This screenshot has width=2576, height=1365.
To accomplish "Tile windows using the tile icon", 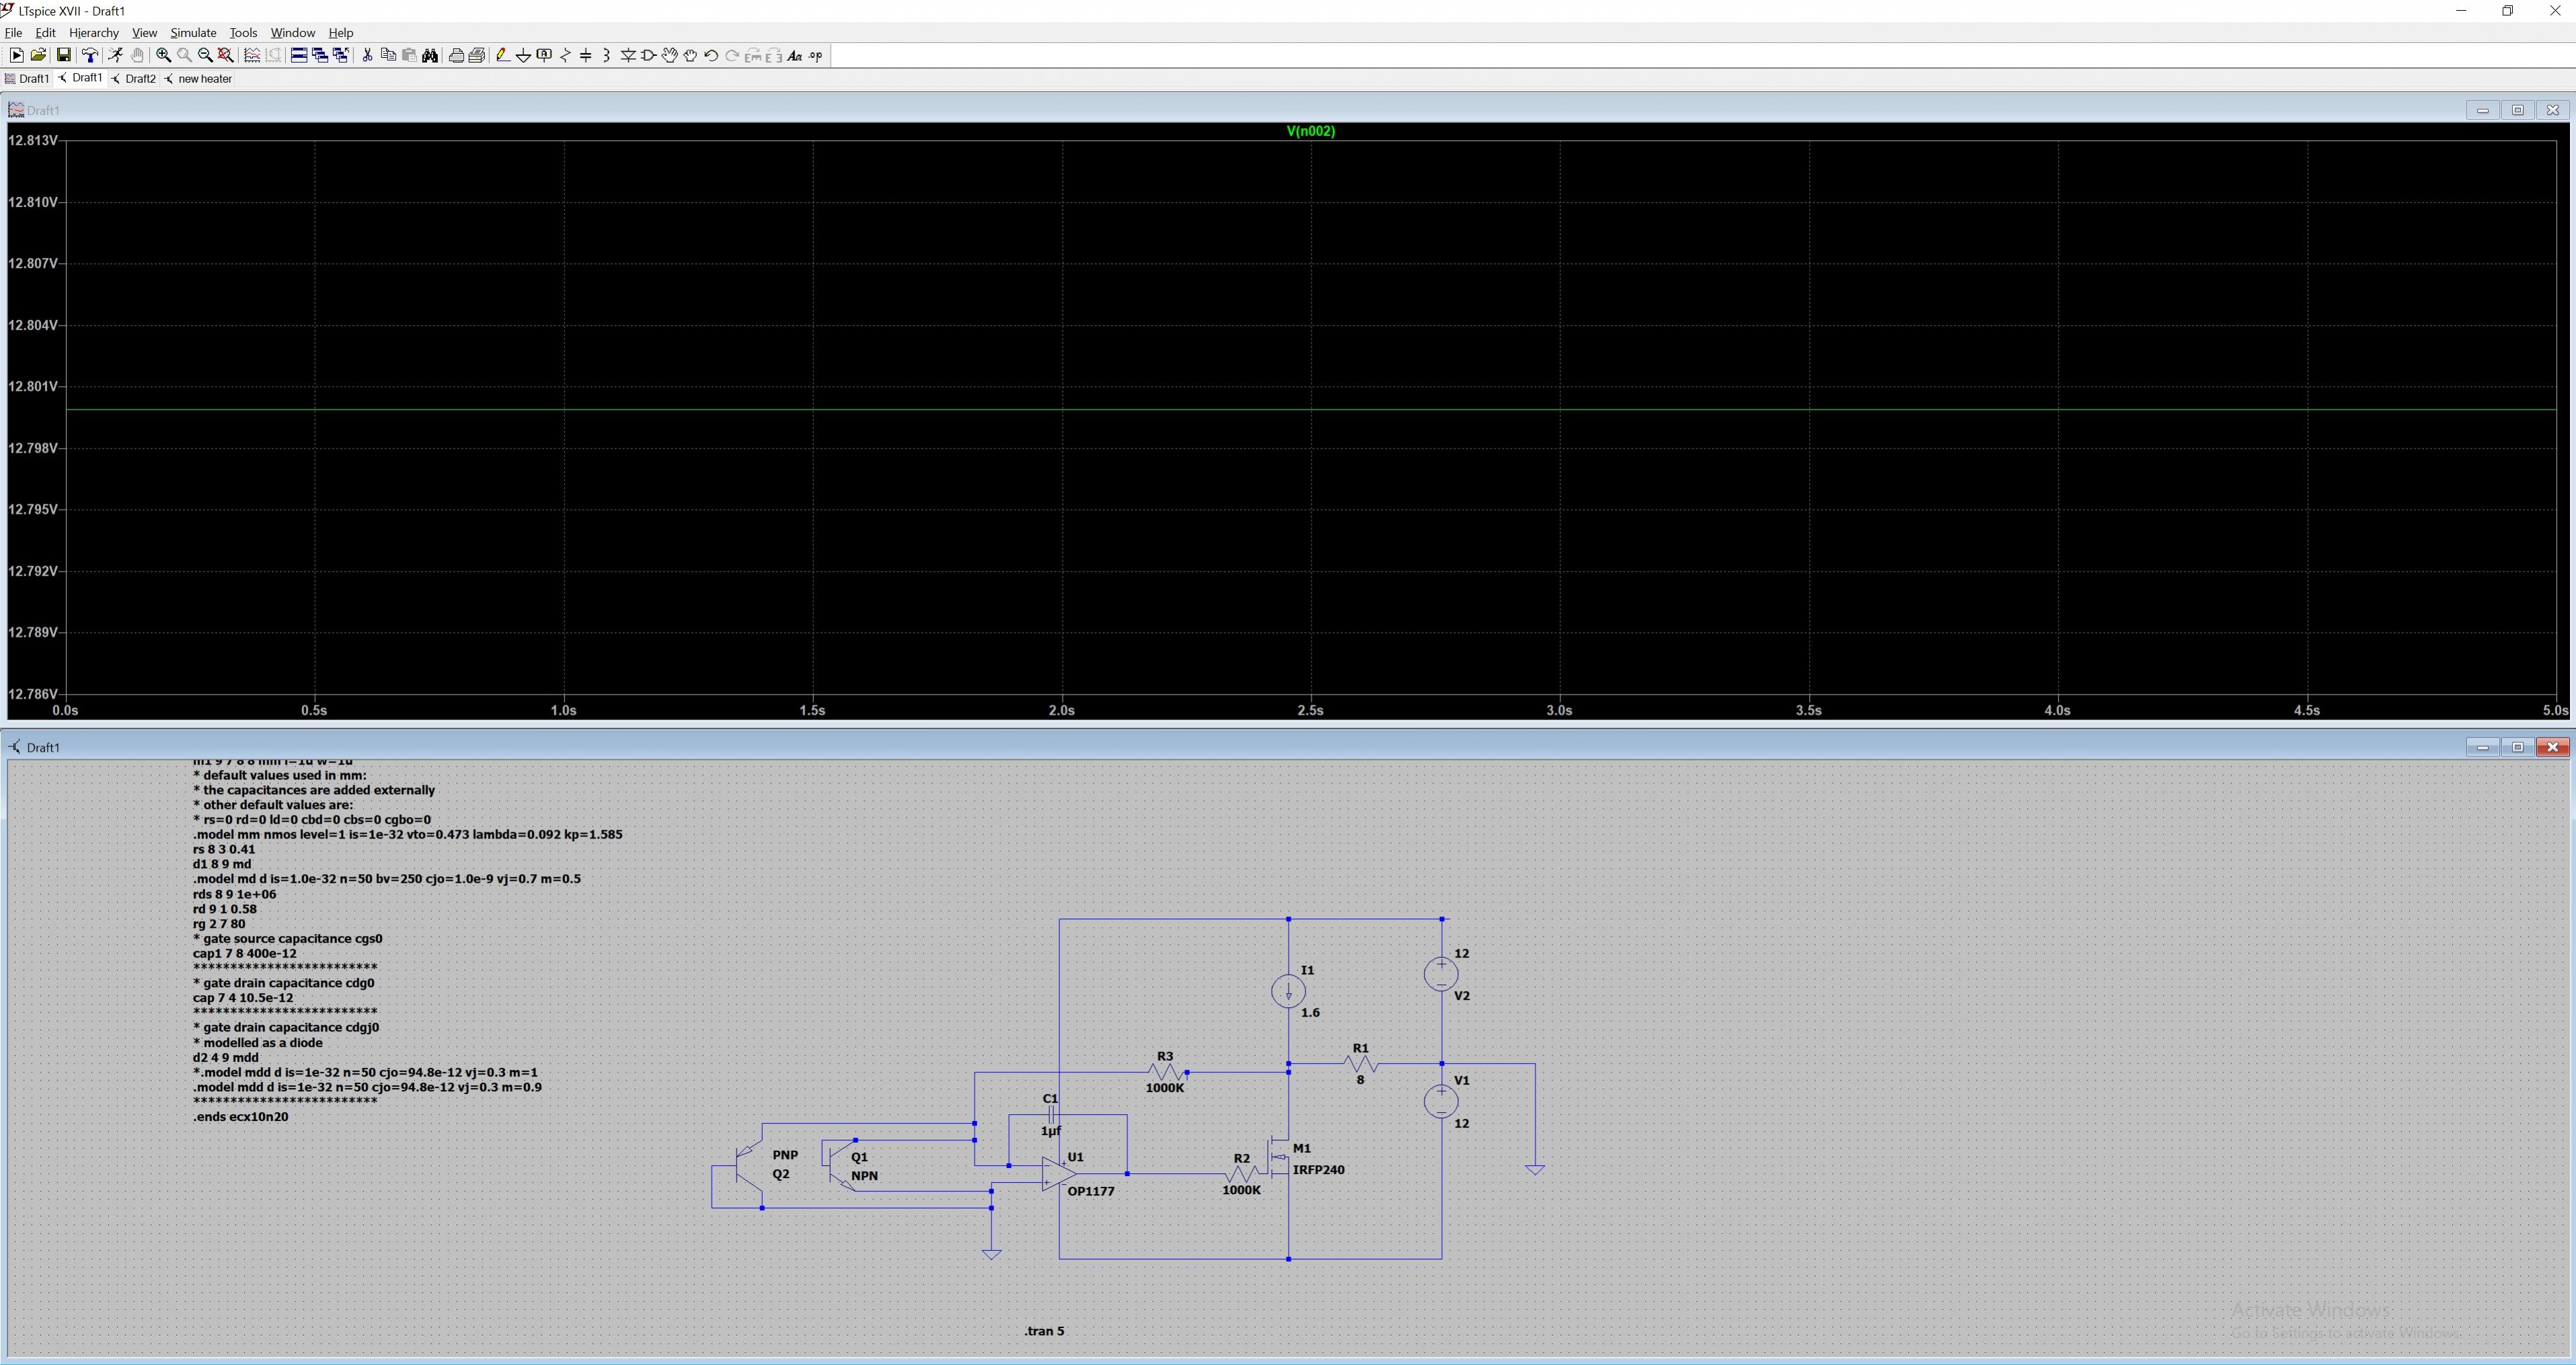I will click(x=299, y=56).
